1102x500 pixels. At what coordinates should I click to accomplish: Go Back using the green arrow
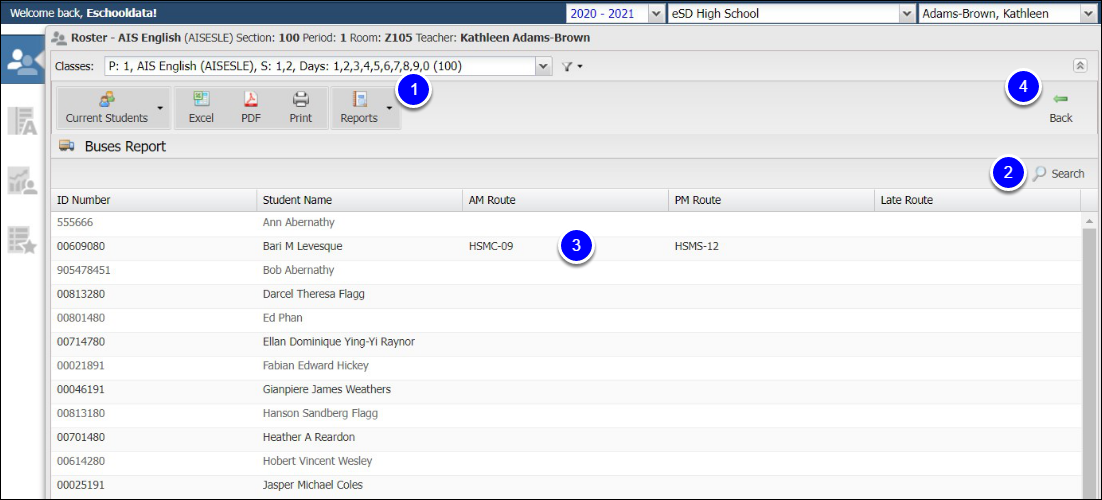[1061, 108]
